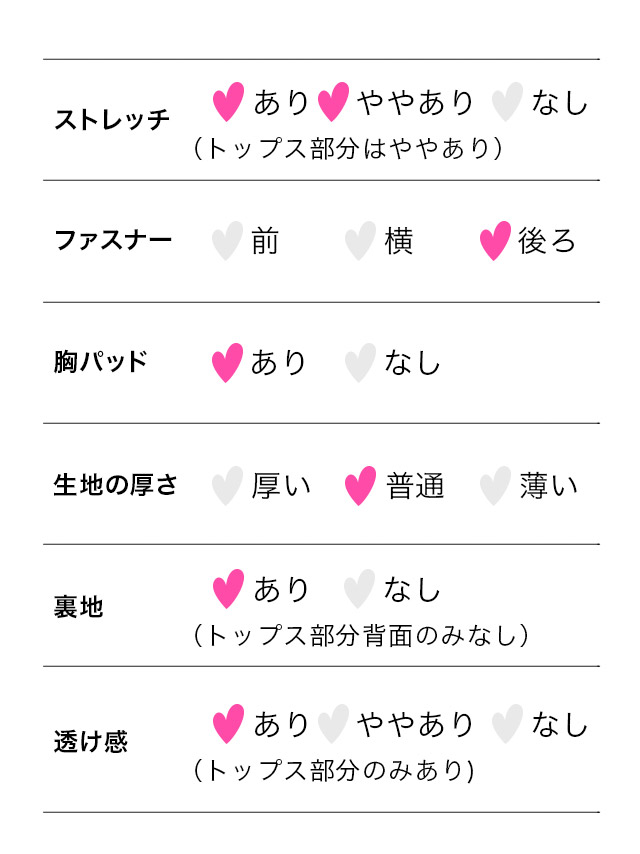This screenshot has width=640, height=854.
Task: Select the gray heart next to 厚い
Action: click(228, 486)
